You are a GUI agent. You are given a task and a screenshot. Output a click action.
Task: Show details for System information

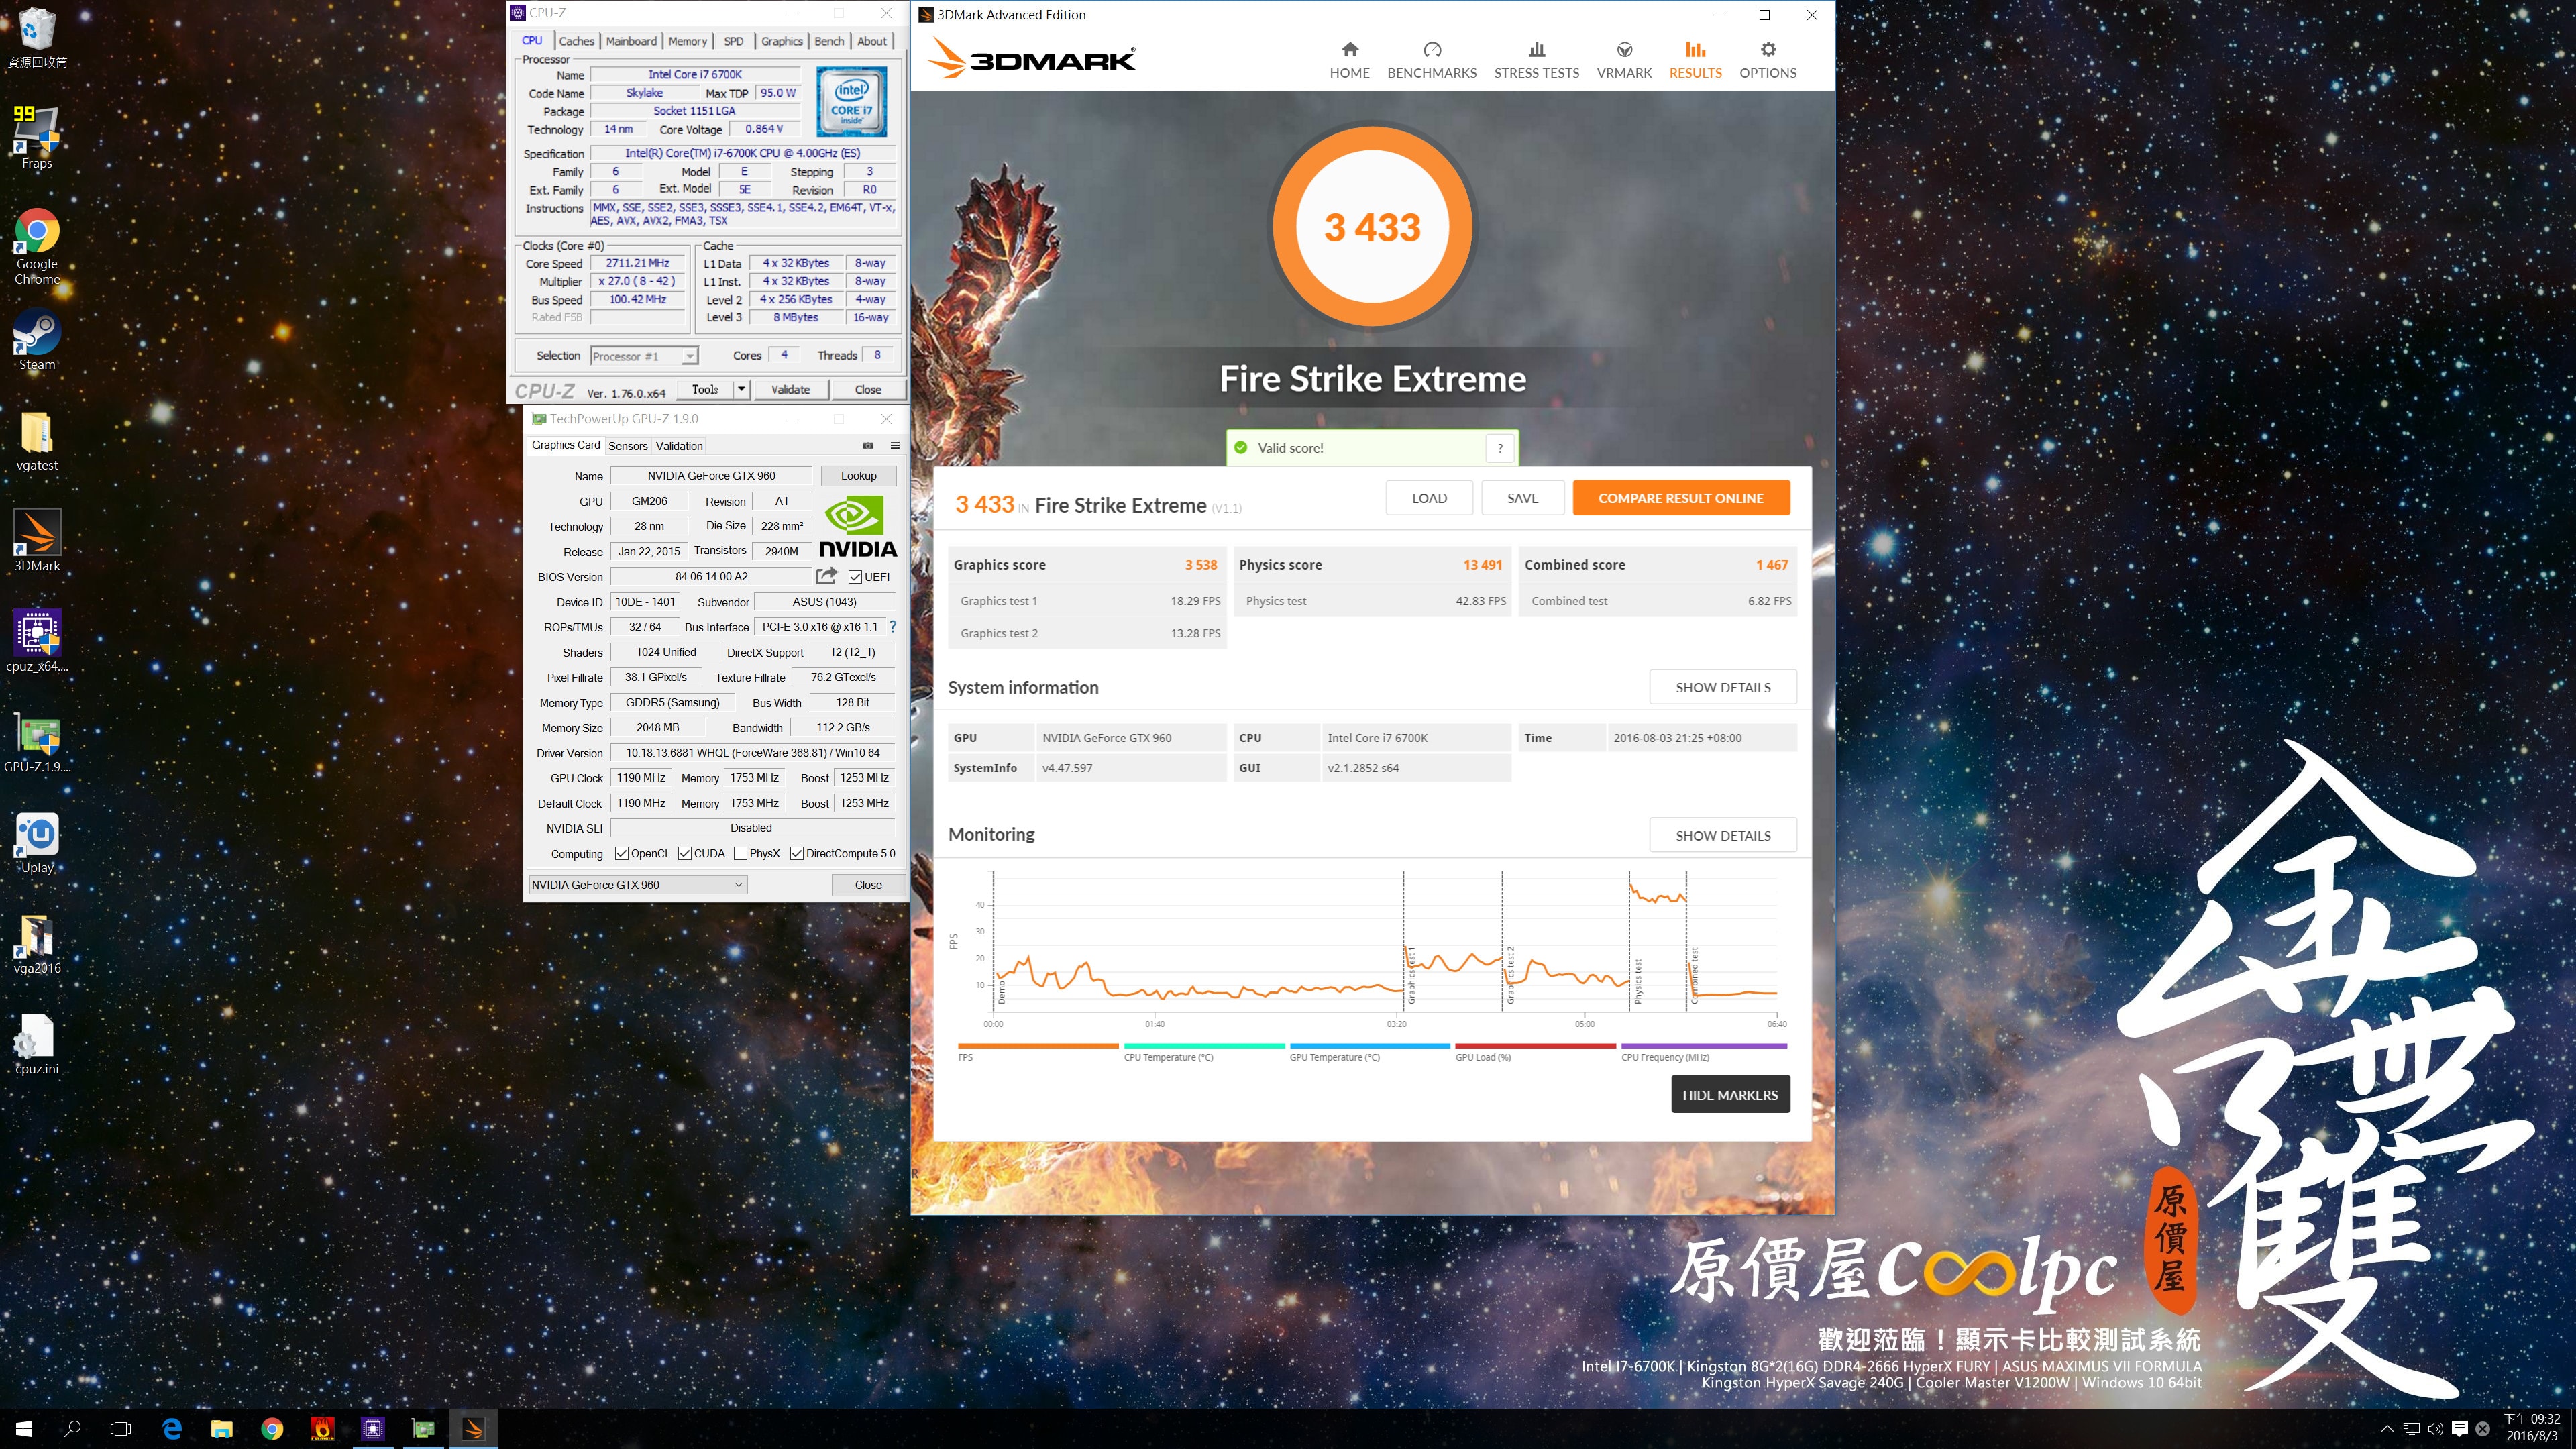click(x=1723, y=687)
